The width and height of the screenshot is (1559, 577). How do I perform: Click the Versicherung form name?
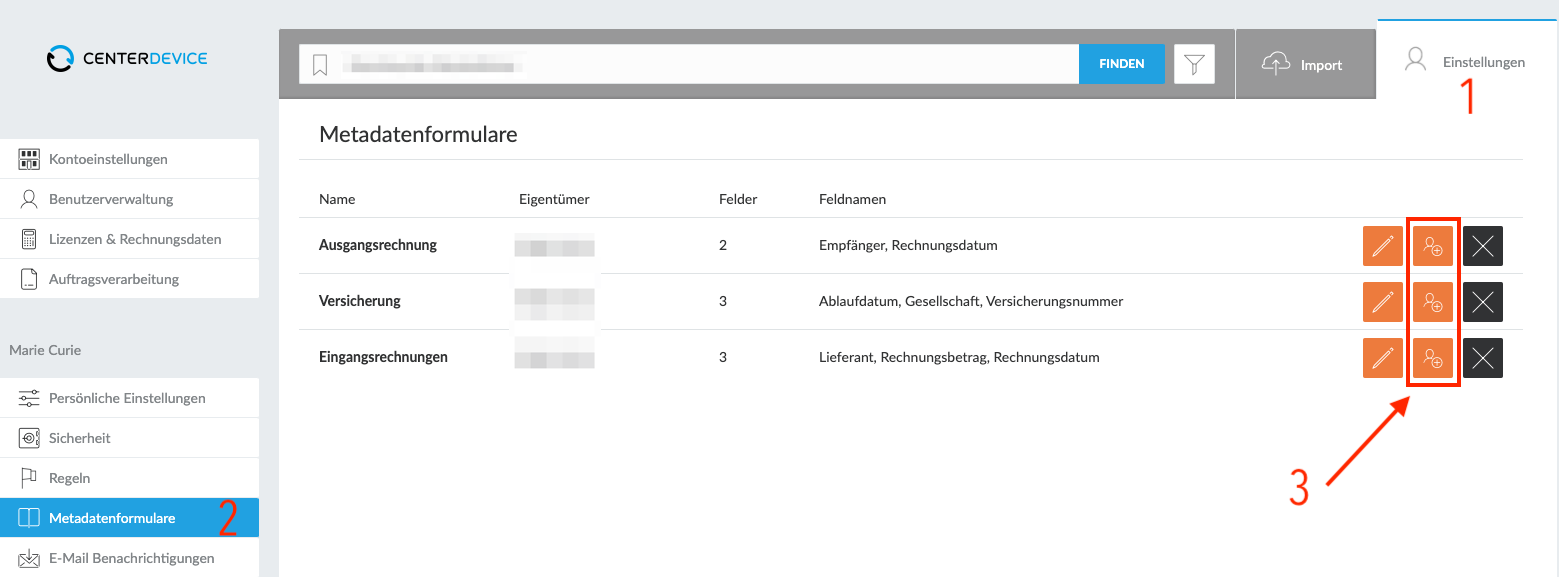click(x=360, y=301)
